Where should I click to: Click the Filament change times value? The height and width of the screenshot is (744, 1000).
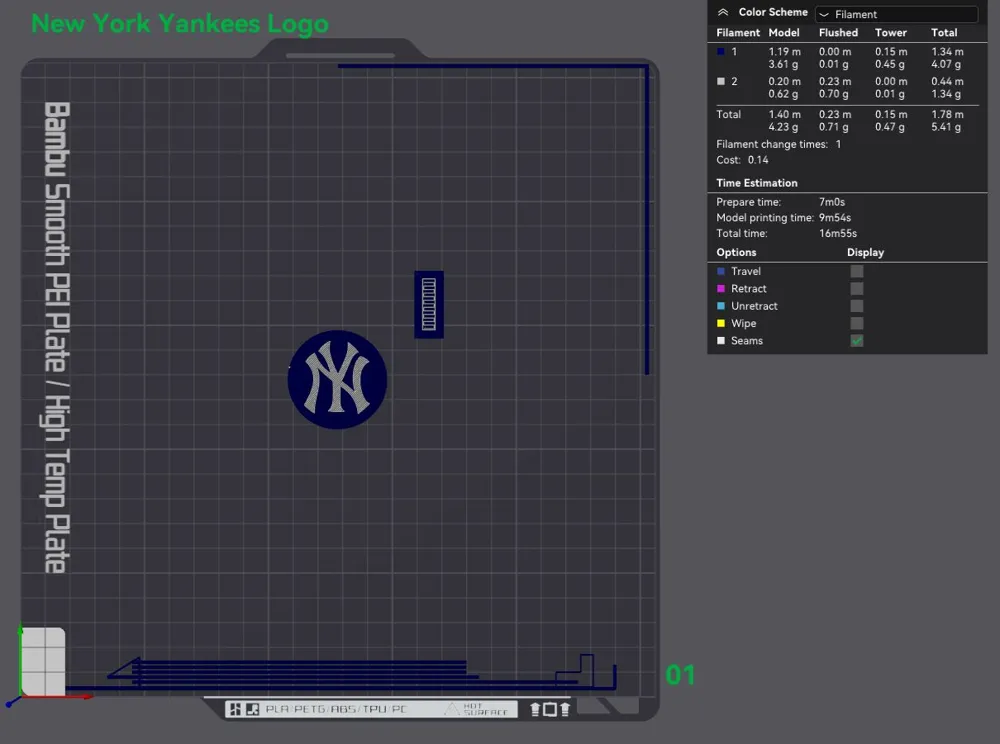coord(838,144)
